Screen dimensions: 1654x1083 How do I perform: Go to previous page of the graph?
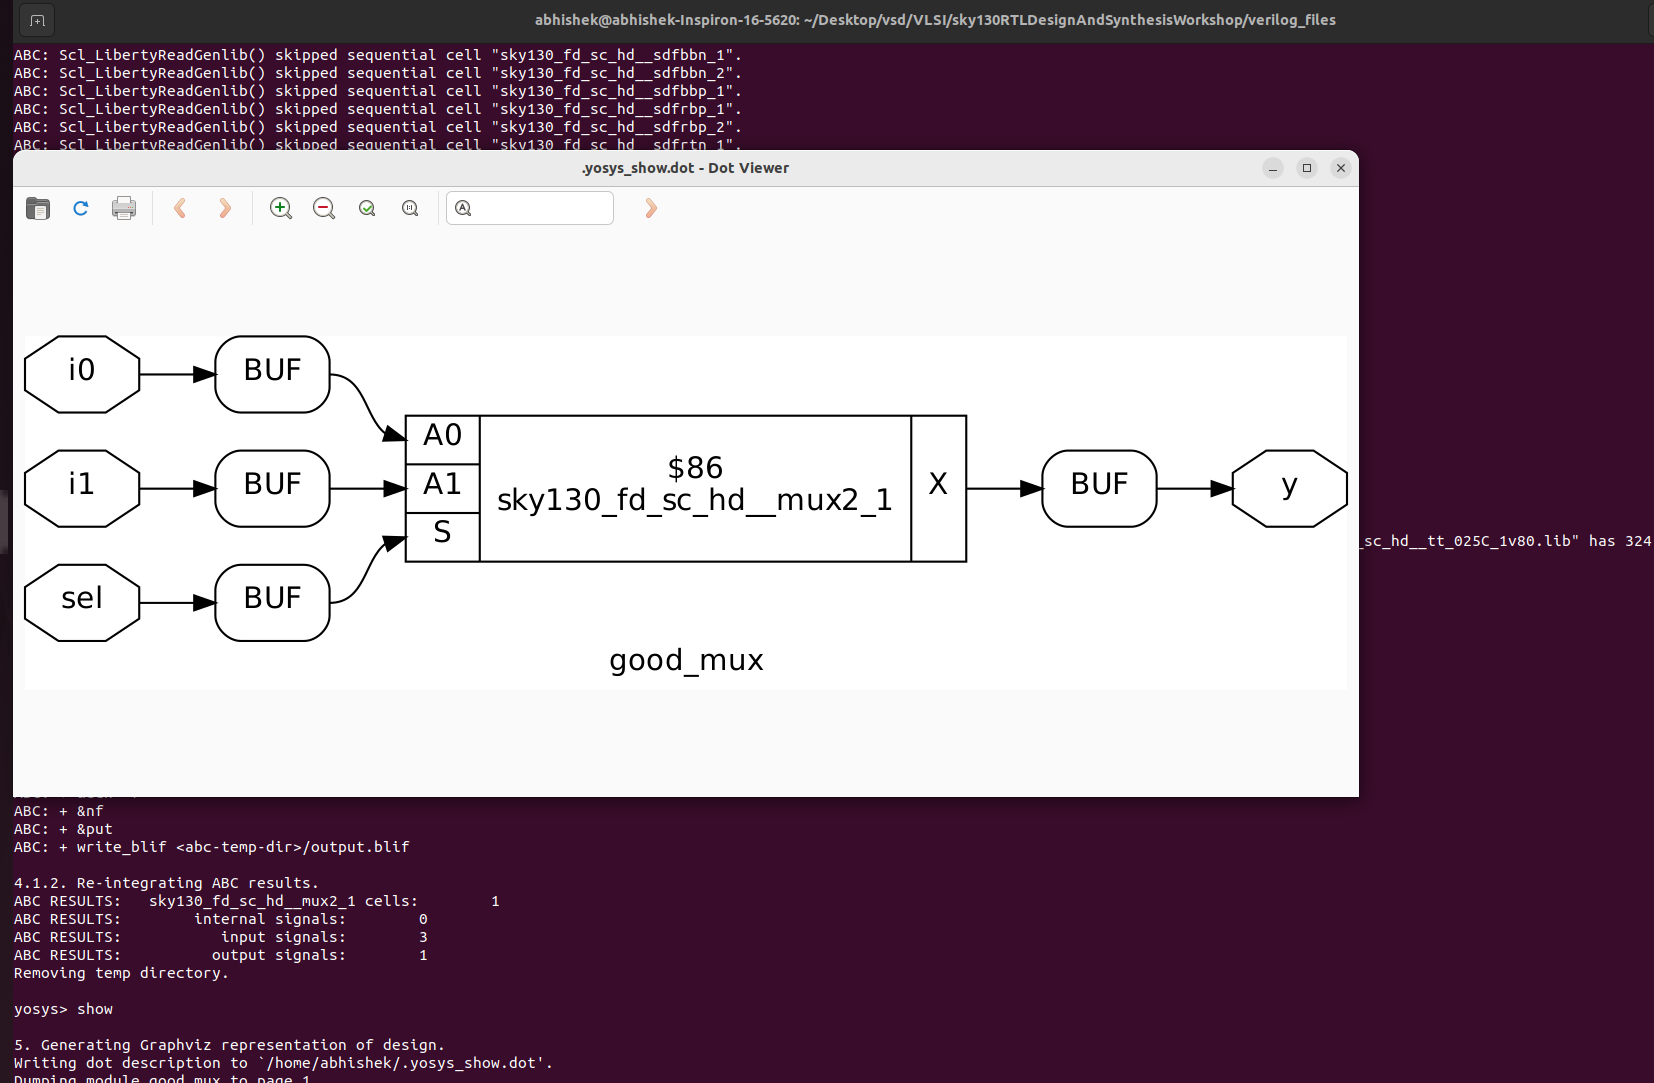click(181, 208)
